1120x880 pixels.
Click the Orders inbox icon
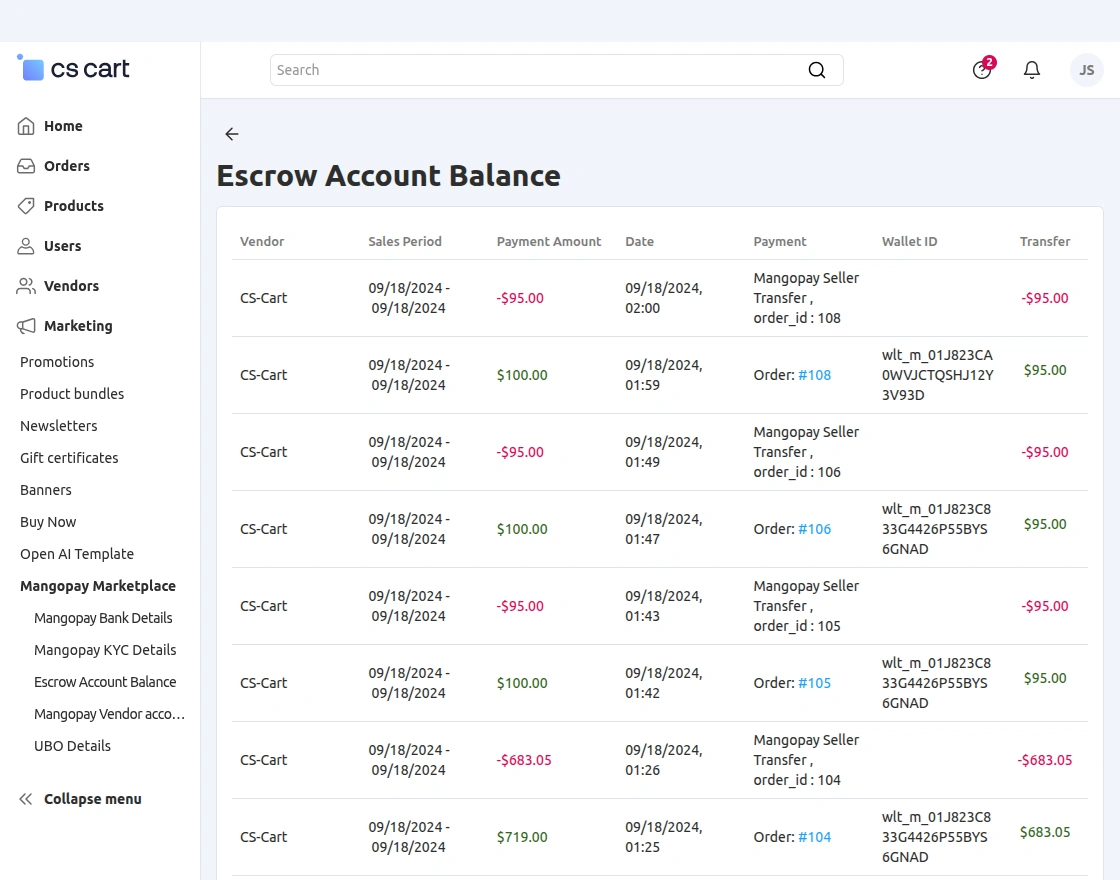tap(26, 166)
